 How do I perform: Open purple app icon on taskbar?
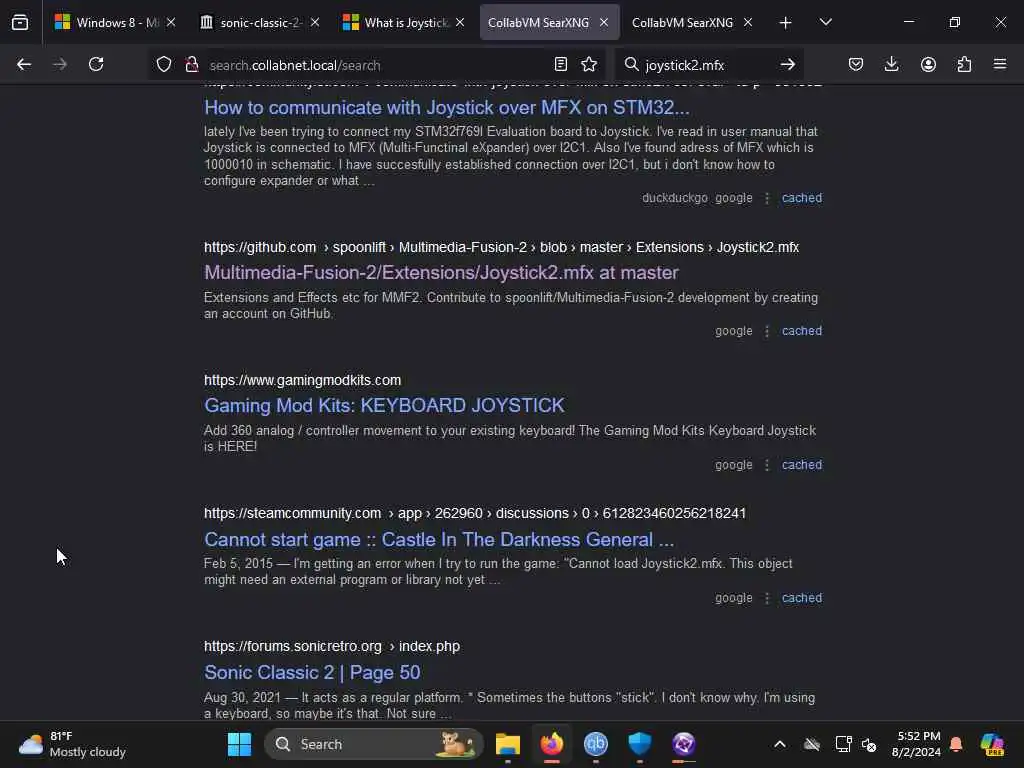[684, 744]
